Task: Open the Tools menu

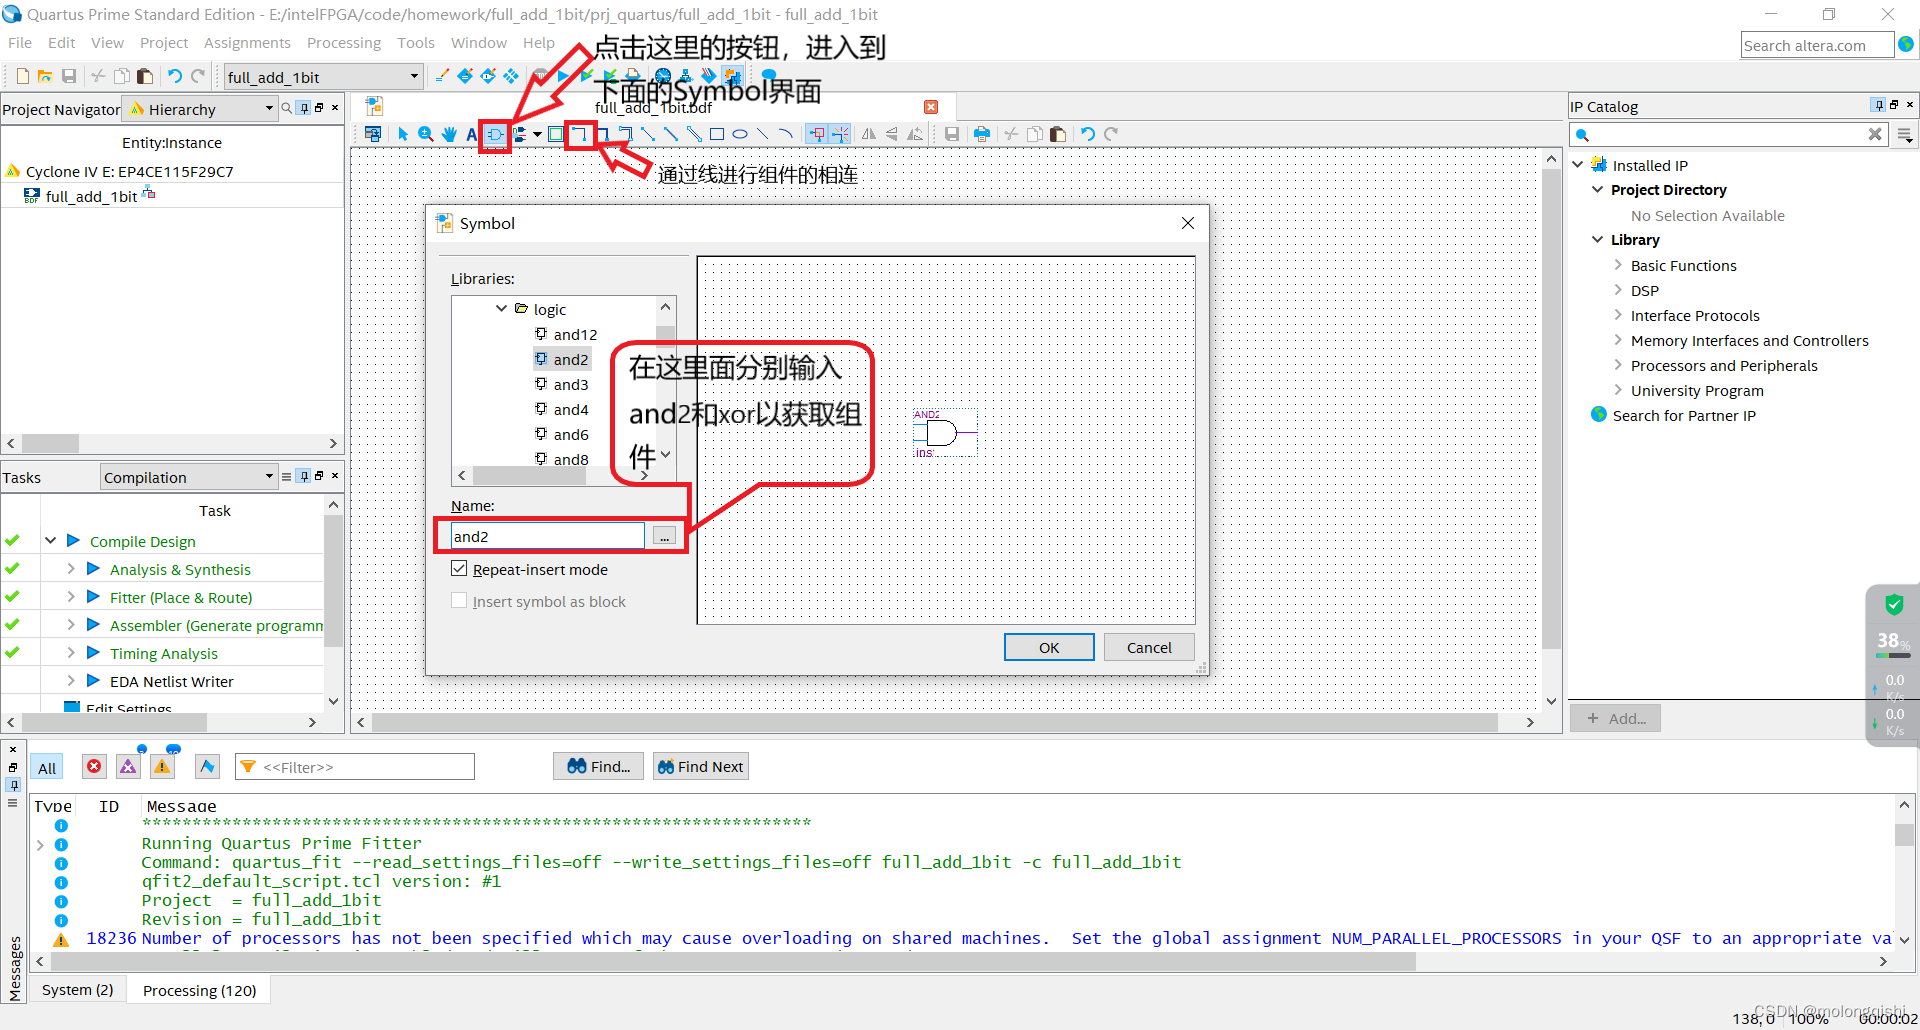Action: [x=415, y=43]
